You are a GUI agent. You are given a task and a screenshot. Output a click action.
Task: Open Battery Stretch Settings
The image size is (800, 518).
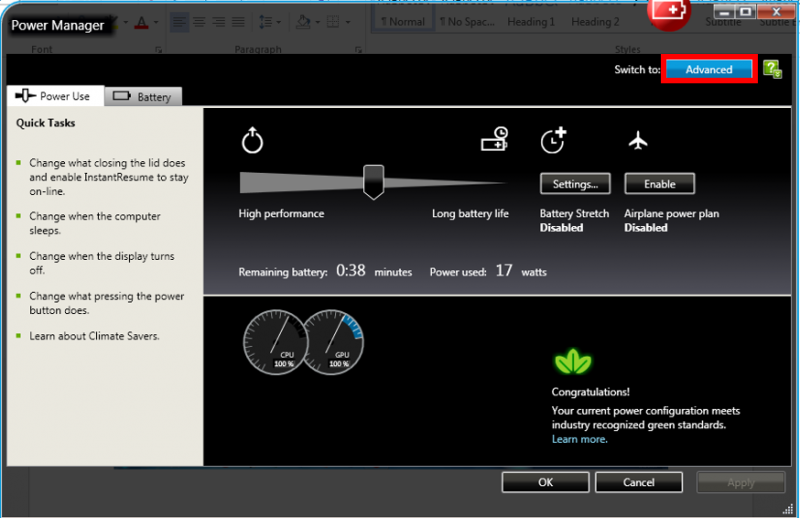tap(575, 184)
